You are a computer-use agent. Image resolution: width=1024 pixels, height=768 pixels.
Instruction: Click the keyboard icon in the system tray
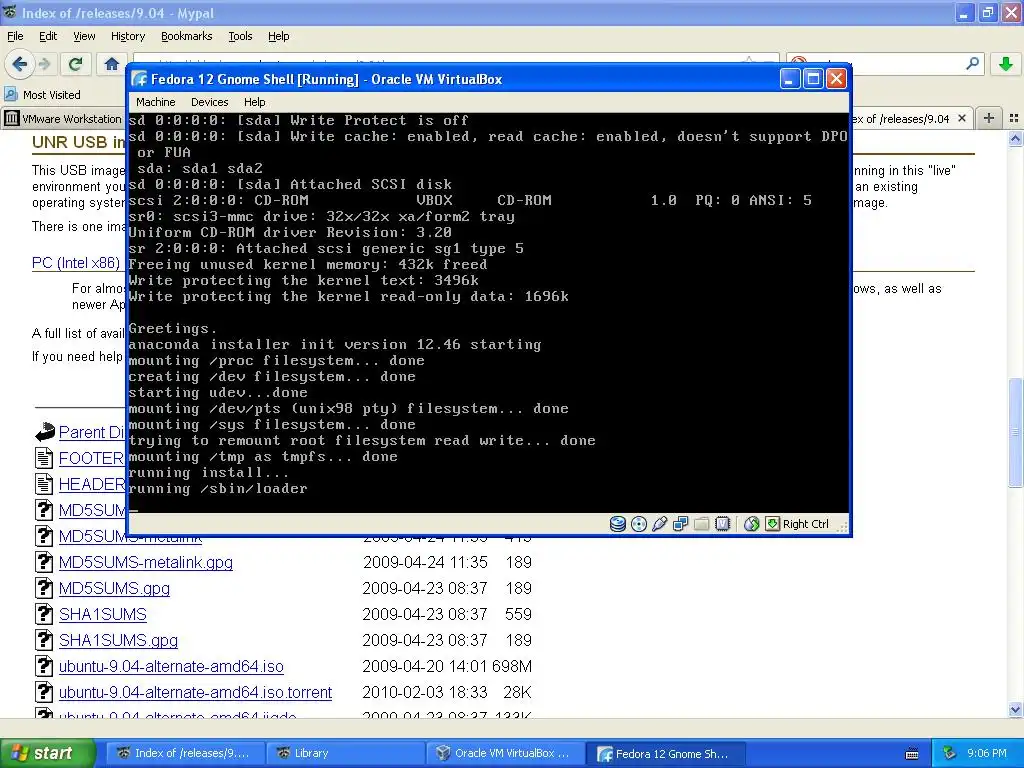click(x=912, y=754)
